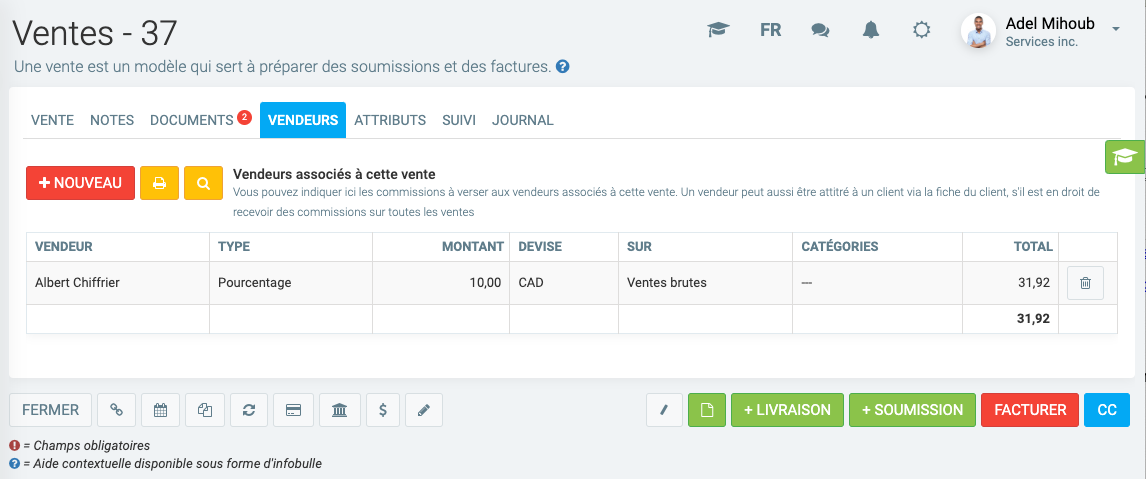Delete the Albert Chiffrier vendor row

(x=1085, y=283)
